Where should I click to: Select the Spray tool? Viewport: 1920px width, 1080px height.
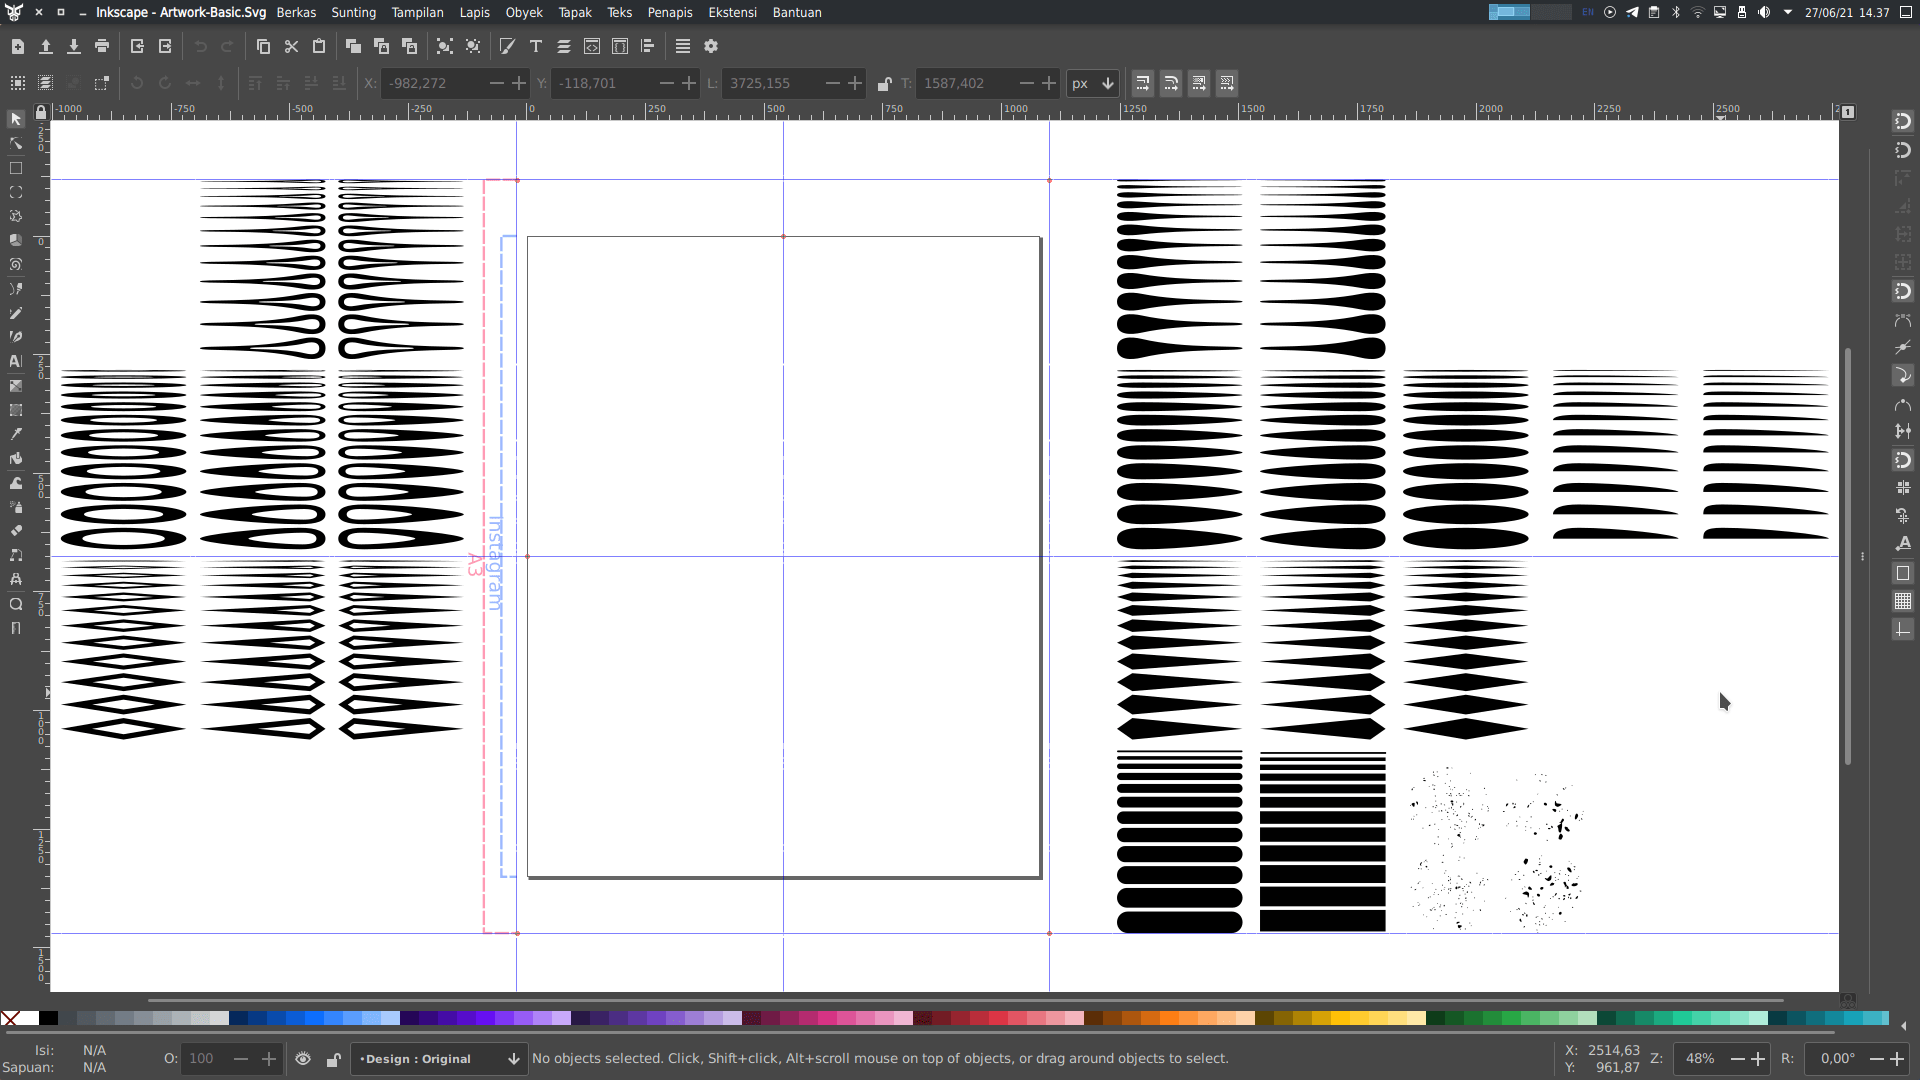16,507
